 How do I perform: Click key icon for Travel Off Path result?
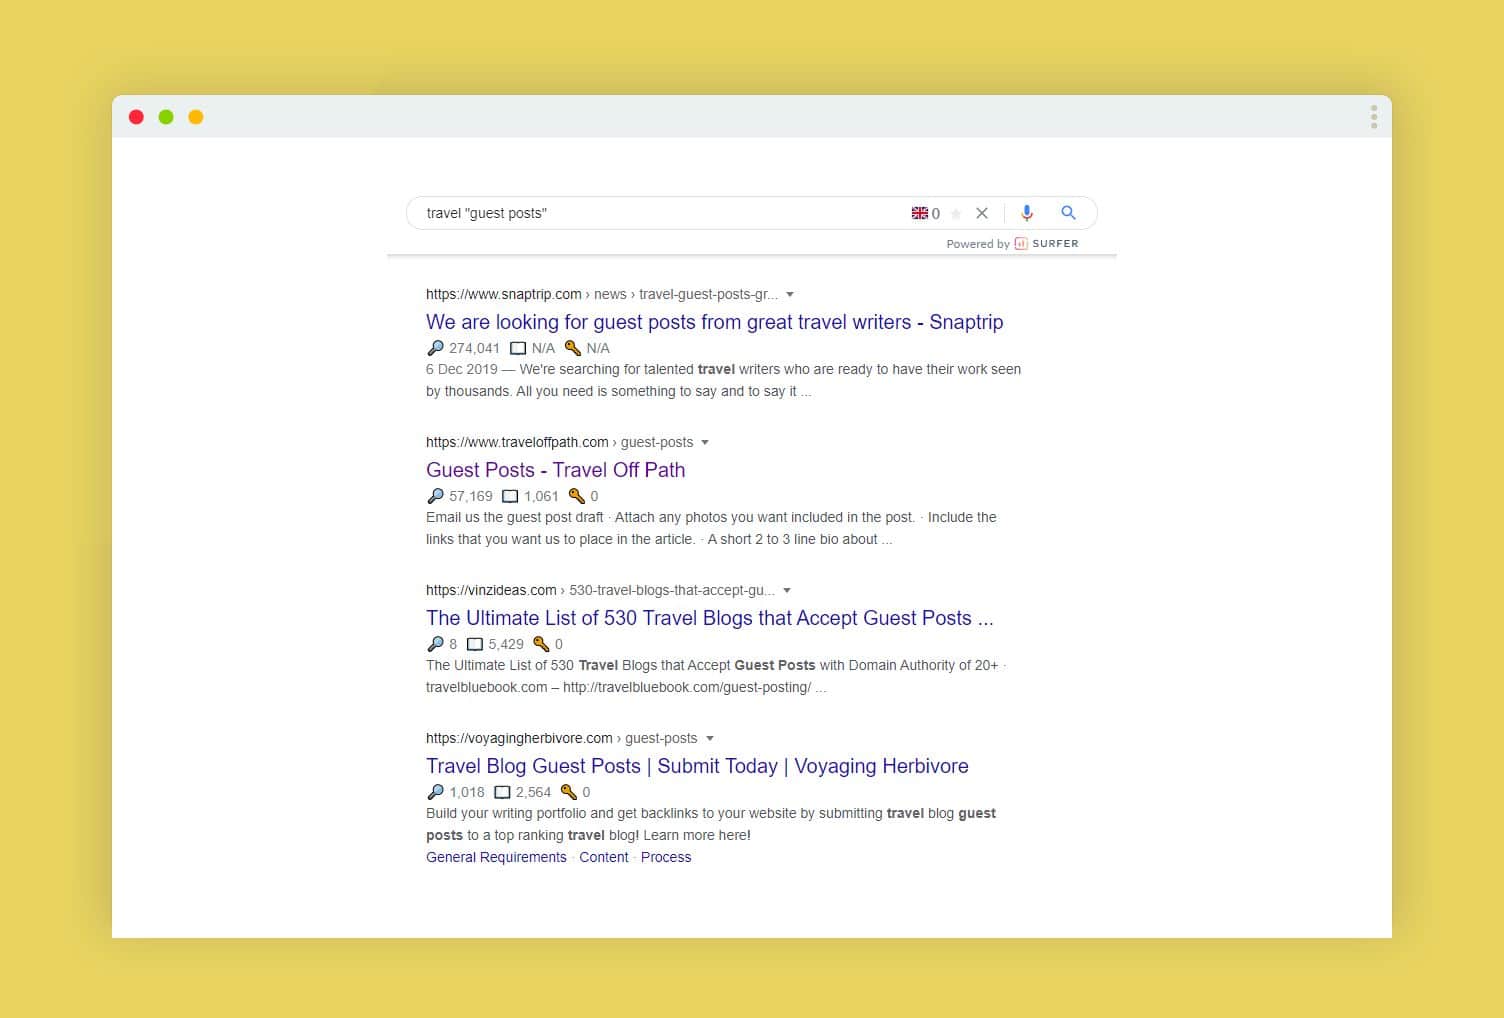tap(576, 496)
